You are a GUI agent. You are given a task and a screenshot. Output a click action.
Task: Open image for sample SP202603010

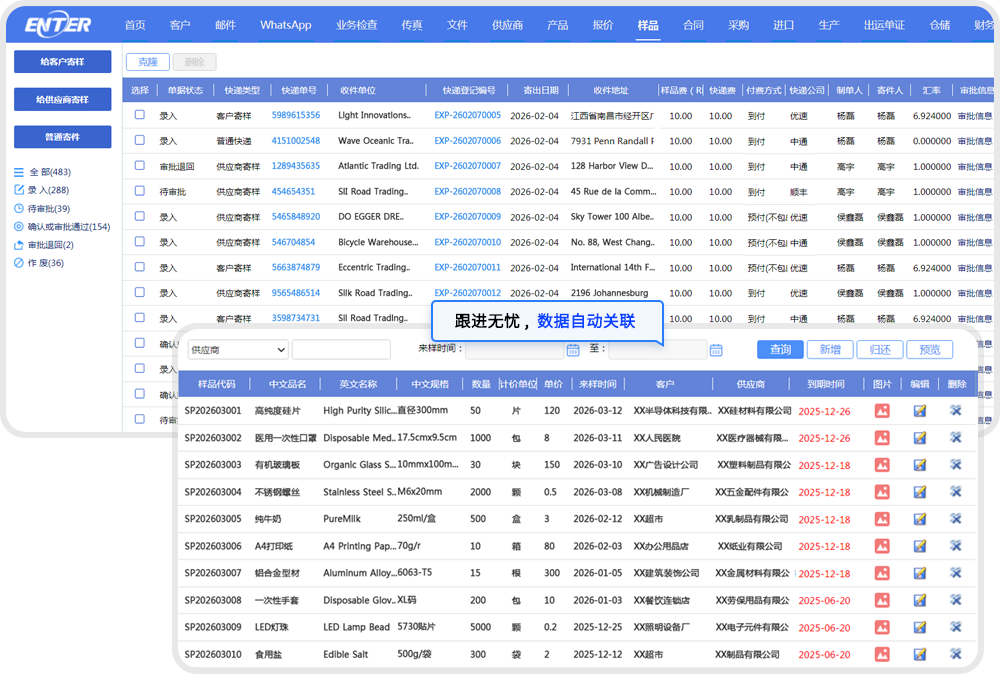pos(882,654)
